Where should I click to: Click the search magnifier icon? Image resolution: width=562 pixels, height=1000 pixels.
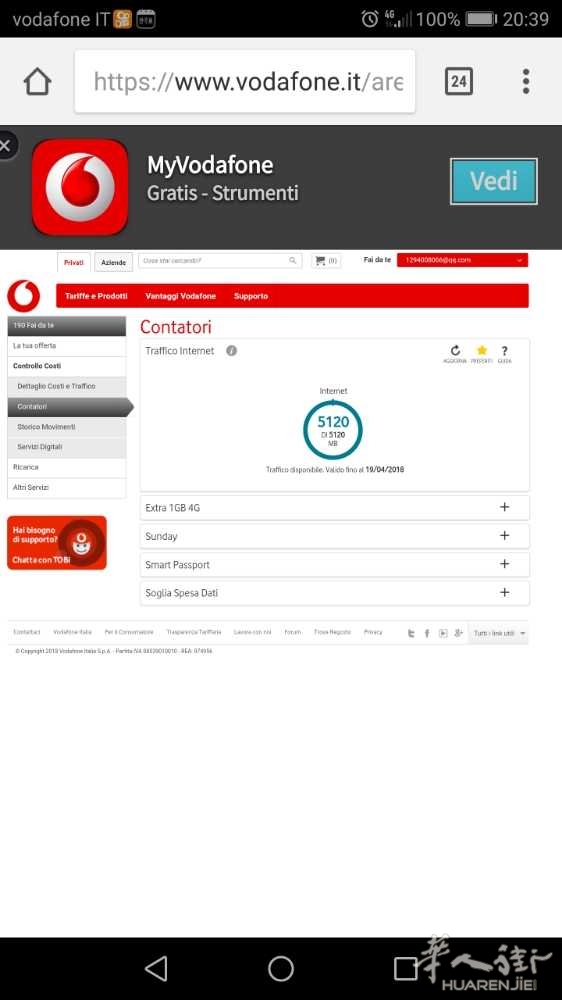(293, 261)
